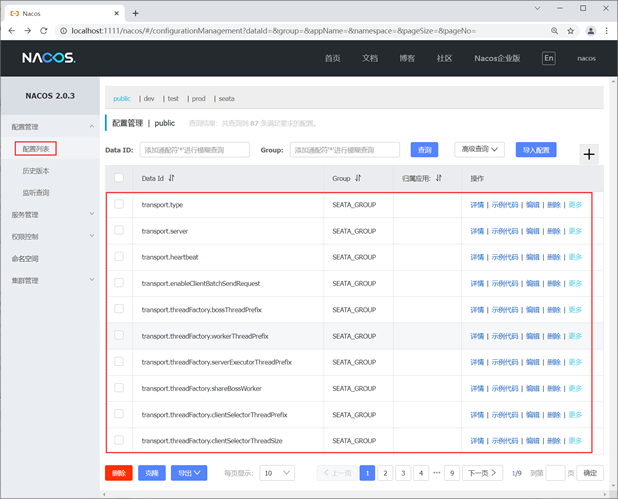Image resolution: width=618 pixels, height=499 pixels.
Task: Click the NACOS logo
Action: [49, 58]
